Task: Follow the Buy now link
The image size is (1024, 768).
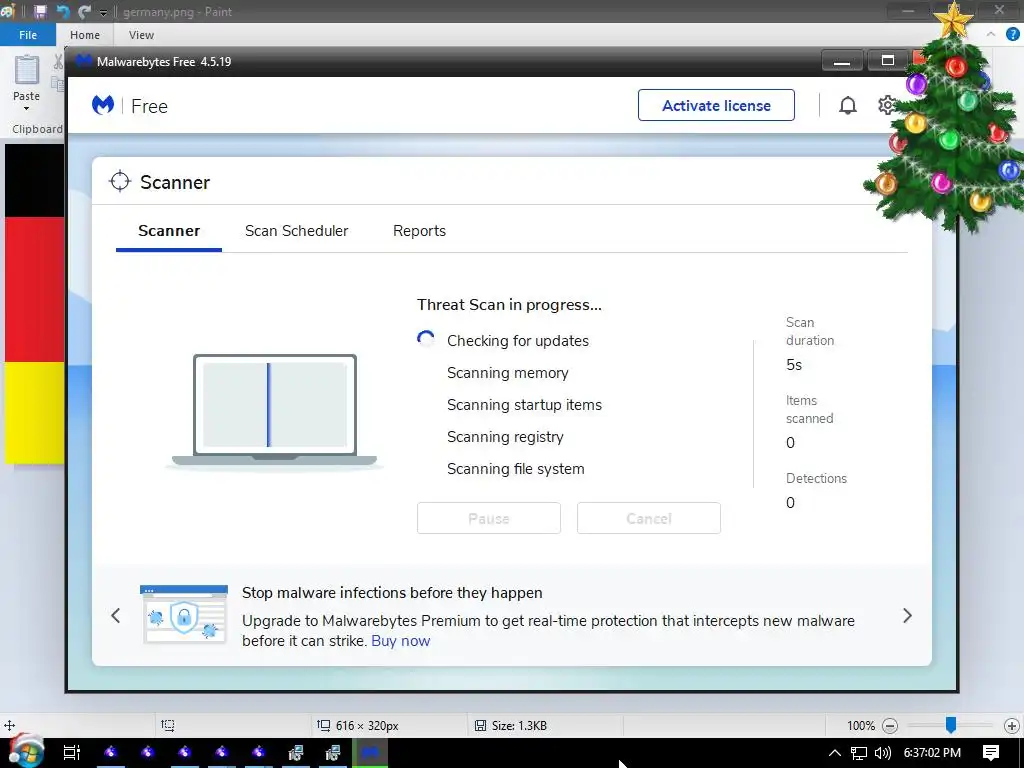Action: coord(400,641)
